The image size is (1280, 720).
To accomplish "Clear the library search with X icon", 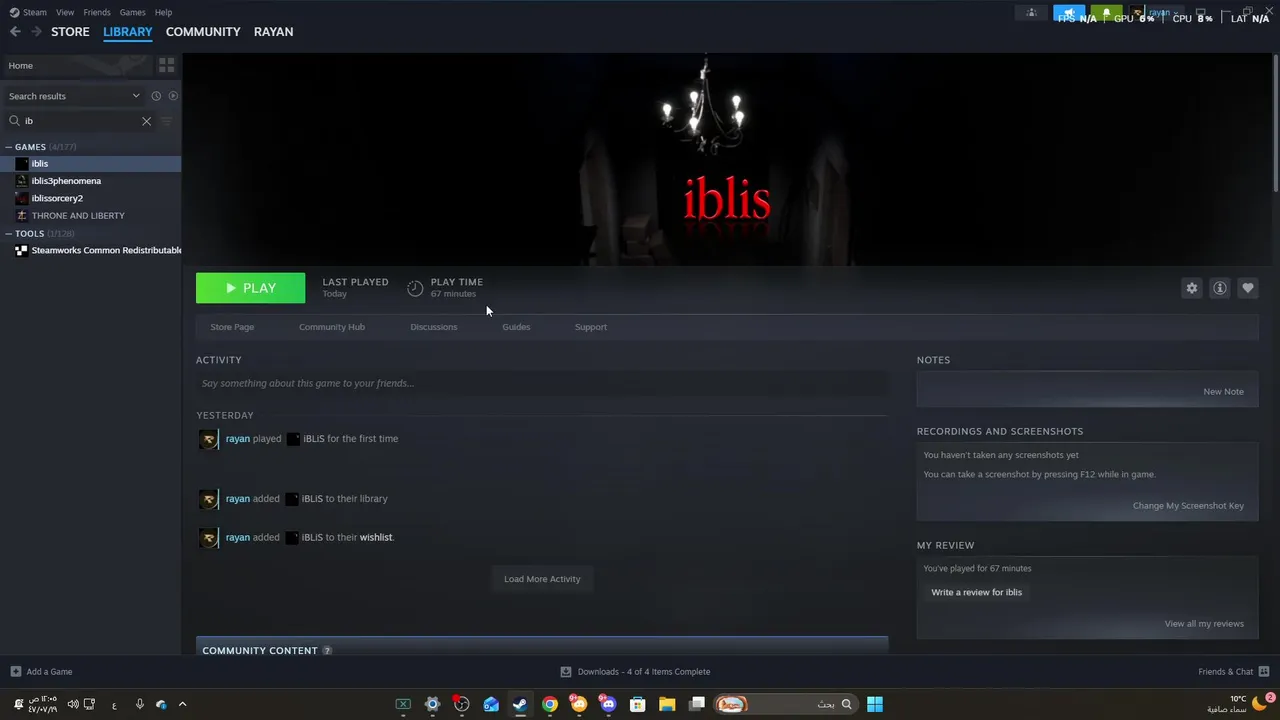I will point(146,121).
